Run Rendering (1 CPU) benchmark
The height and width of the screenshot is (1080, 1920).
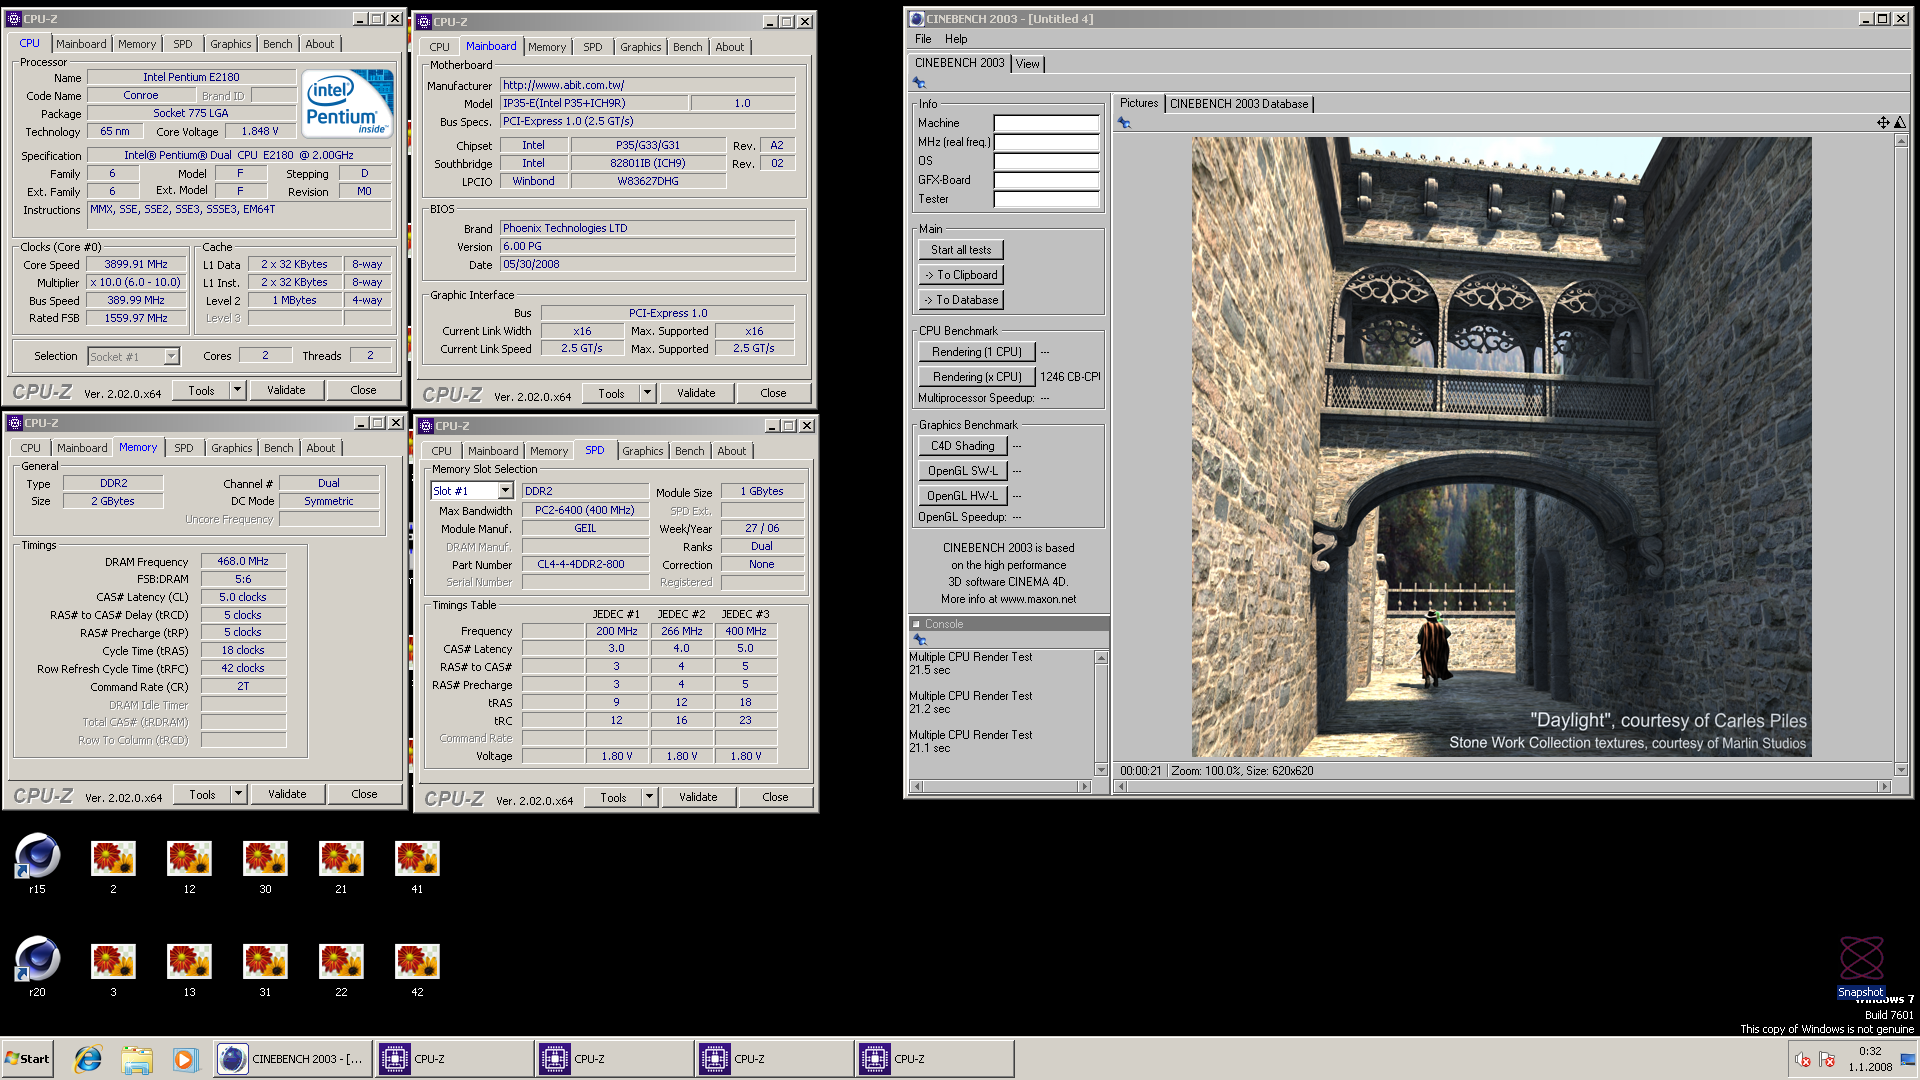[977, 352]
